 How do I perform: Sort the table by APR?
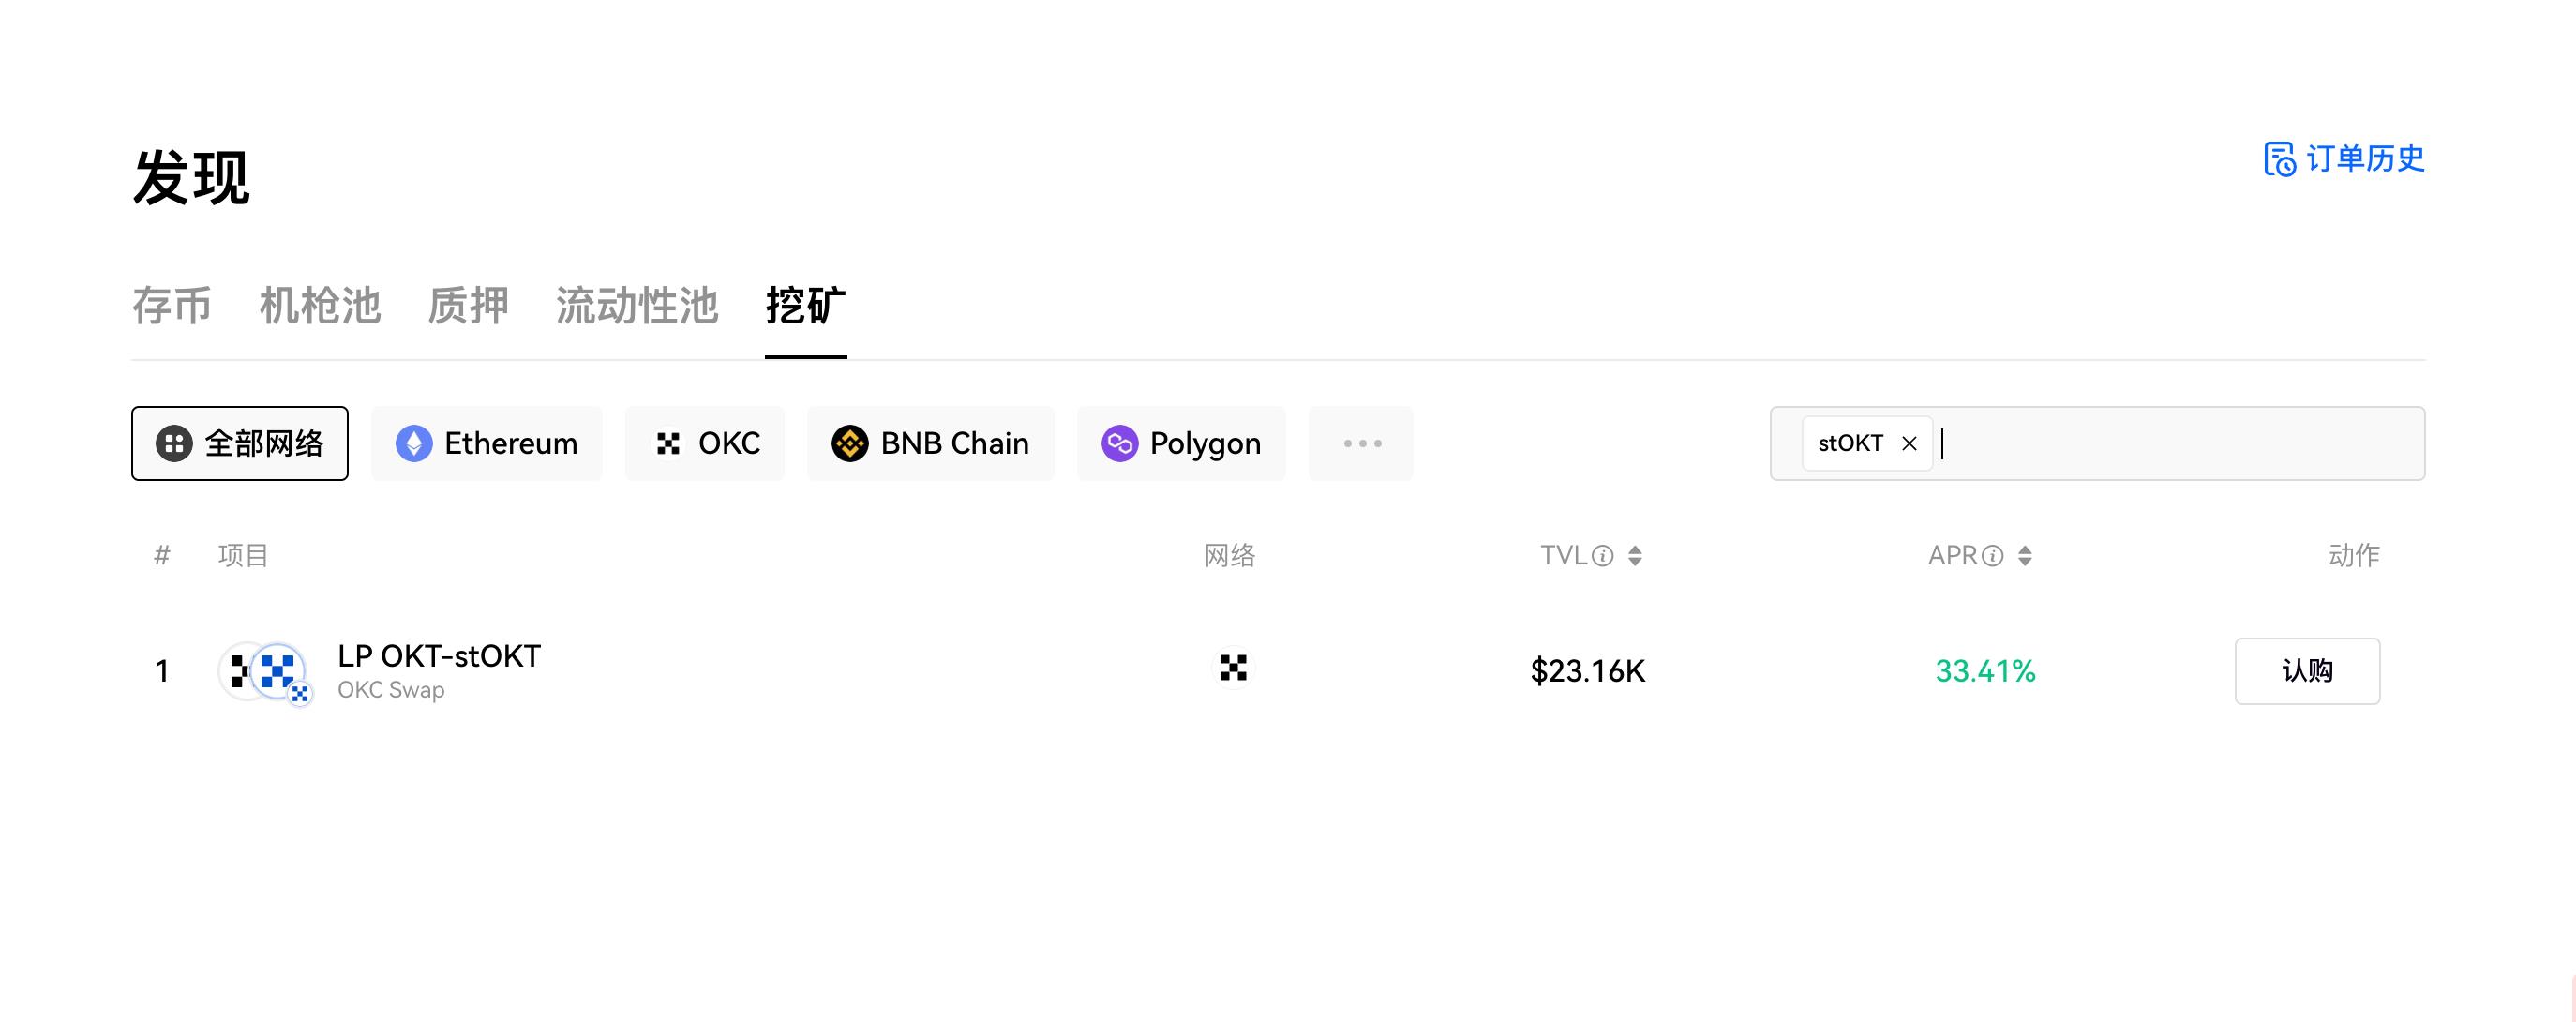[2025, 556]
